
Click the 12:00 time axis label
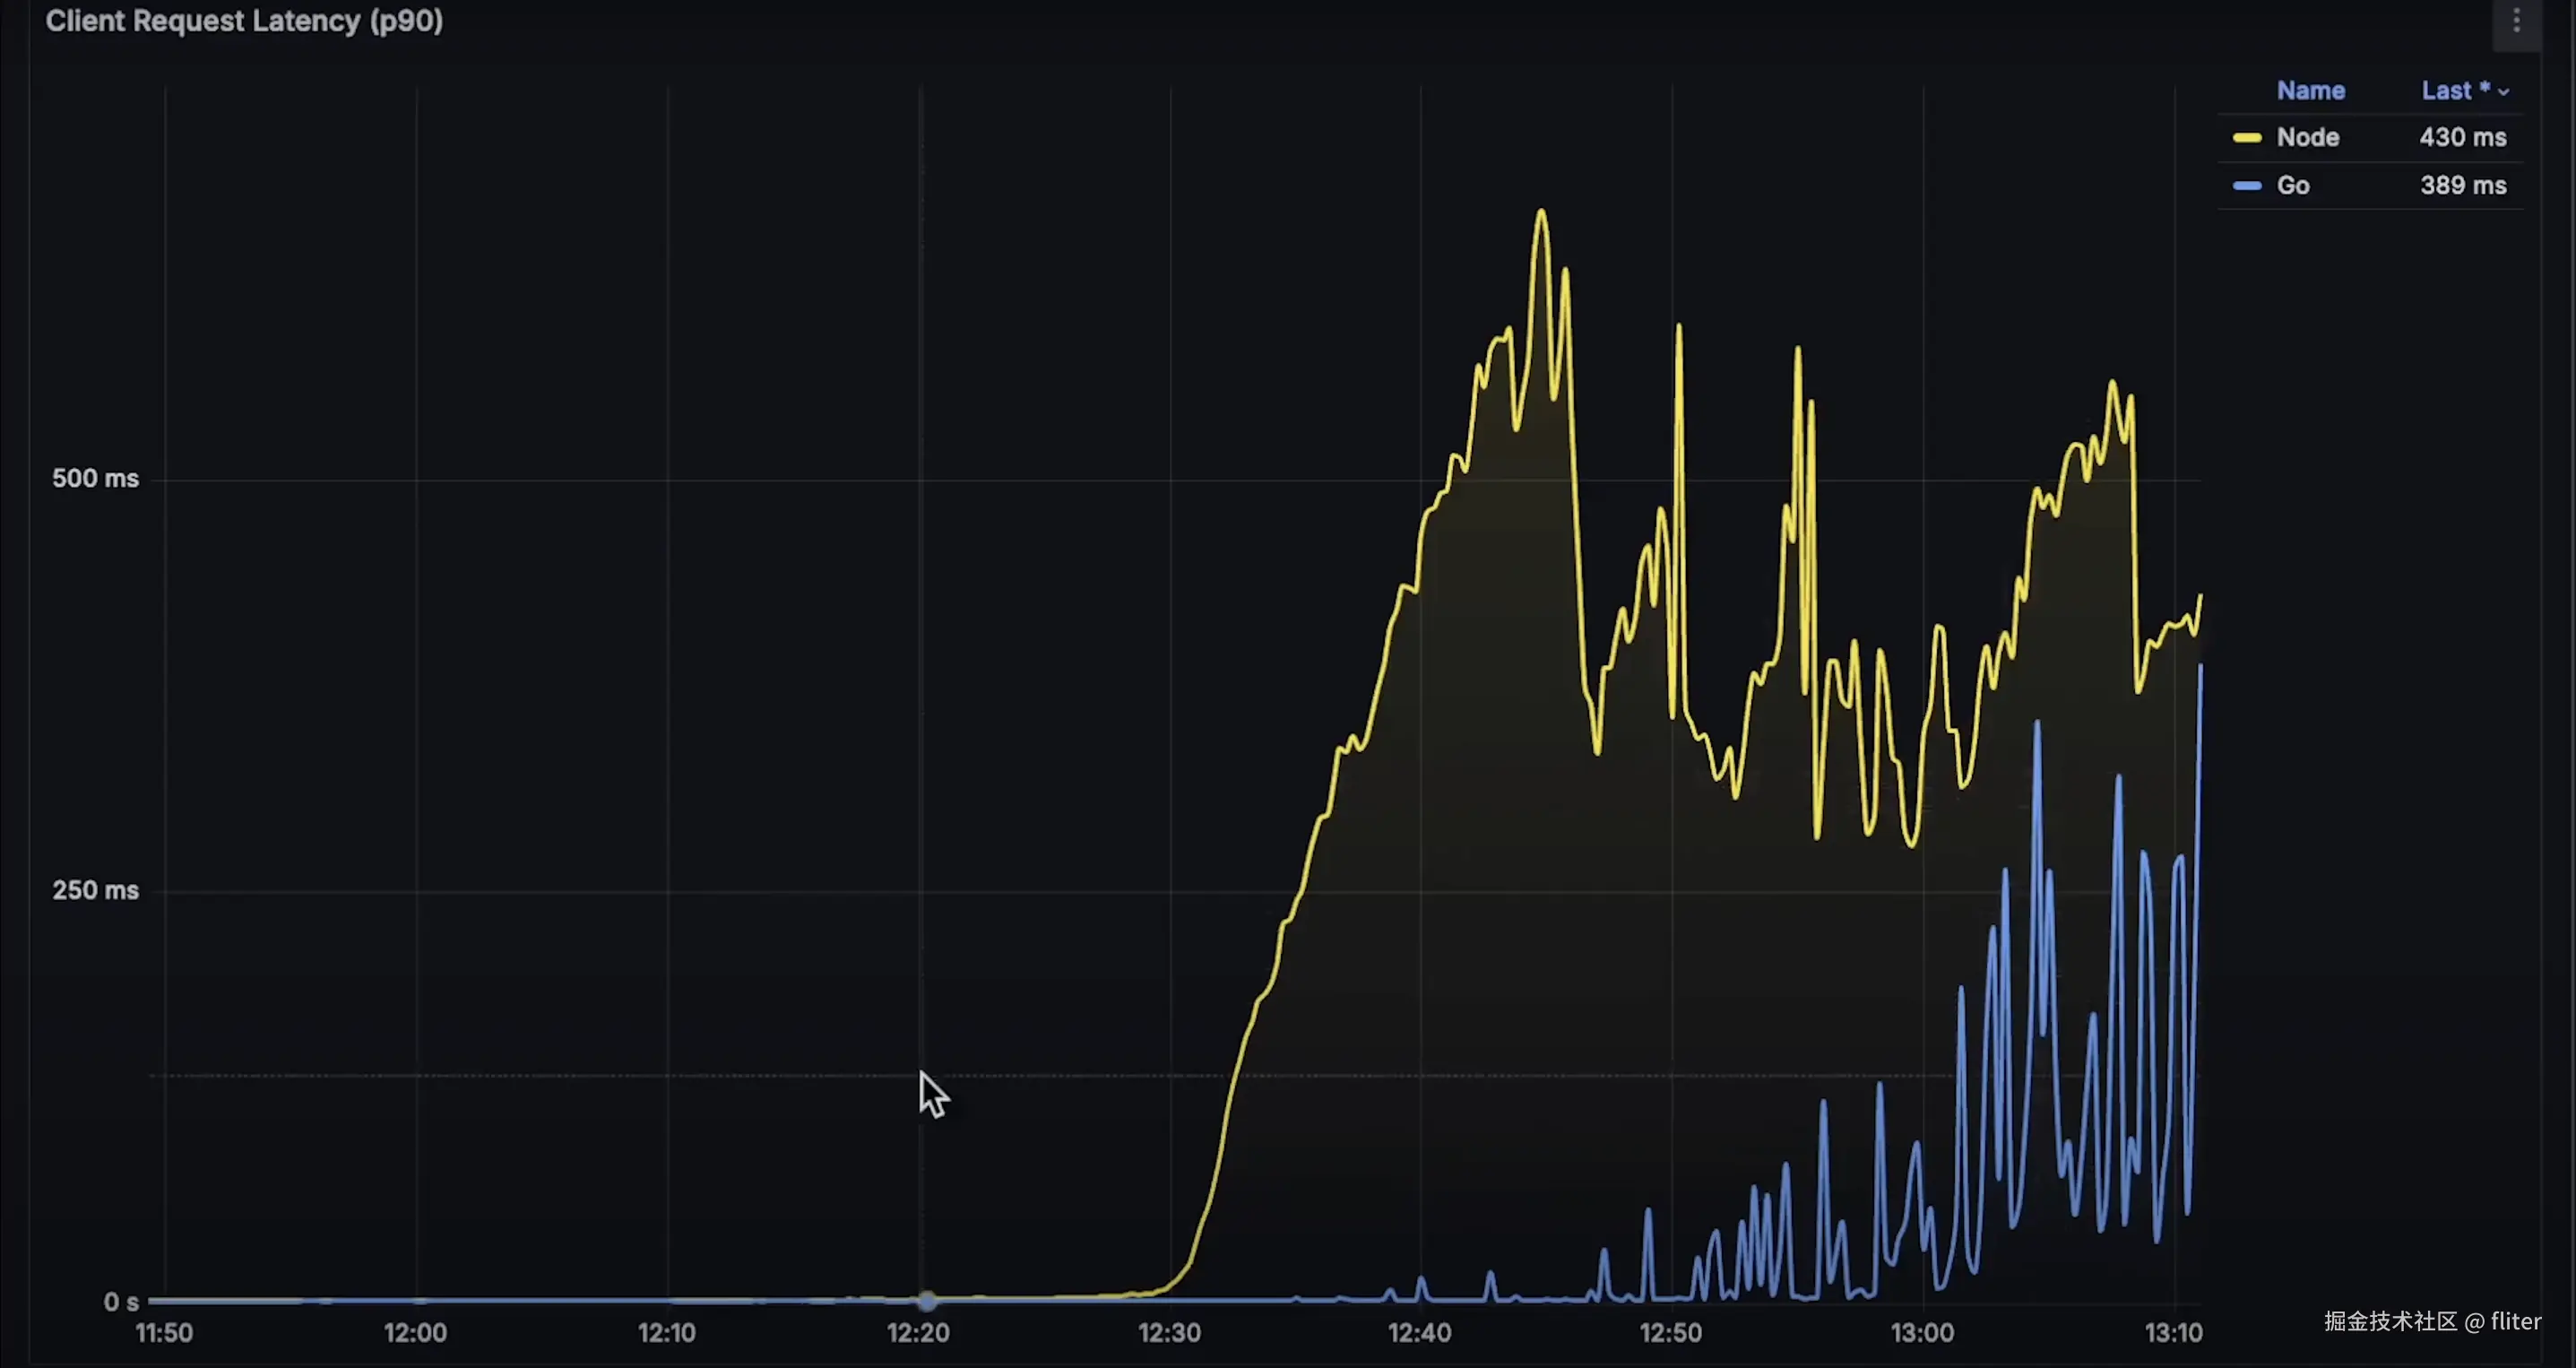(415, 1333)
